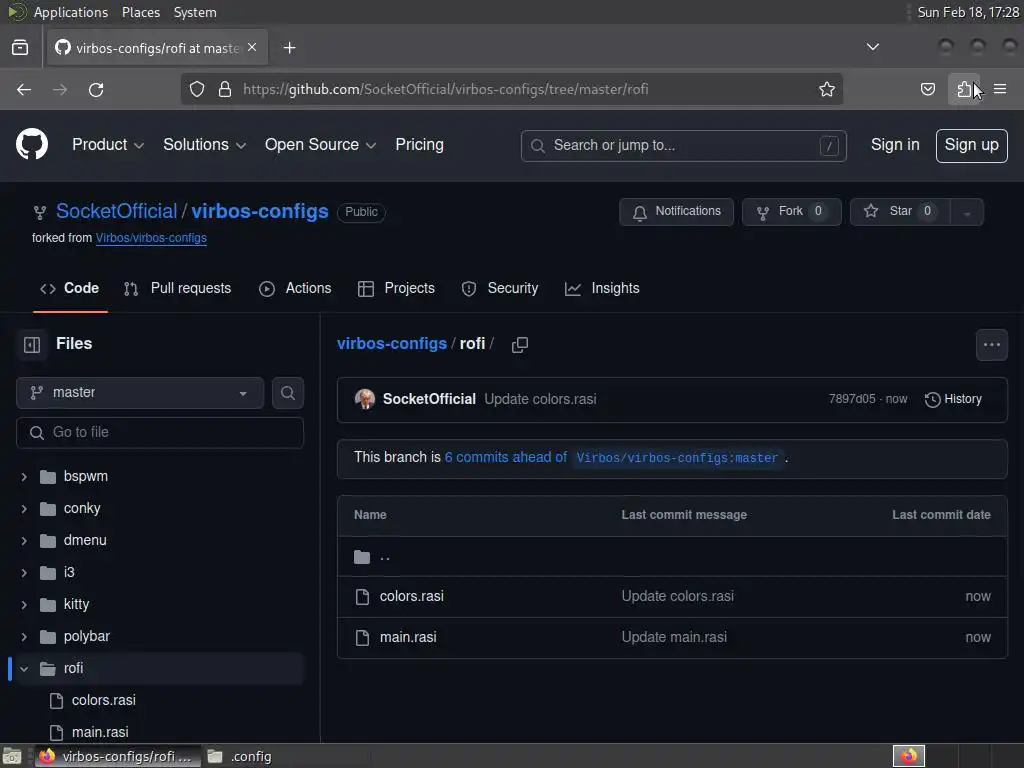1024x768 pixels.
Task: Expand the kitty folder
Action: (x=24, y=605)
